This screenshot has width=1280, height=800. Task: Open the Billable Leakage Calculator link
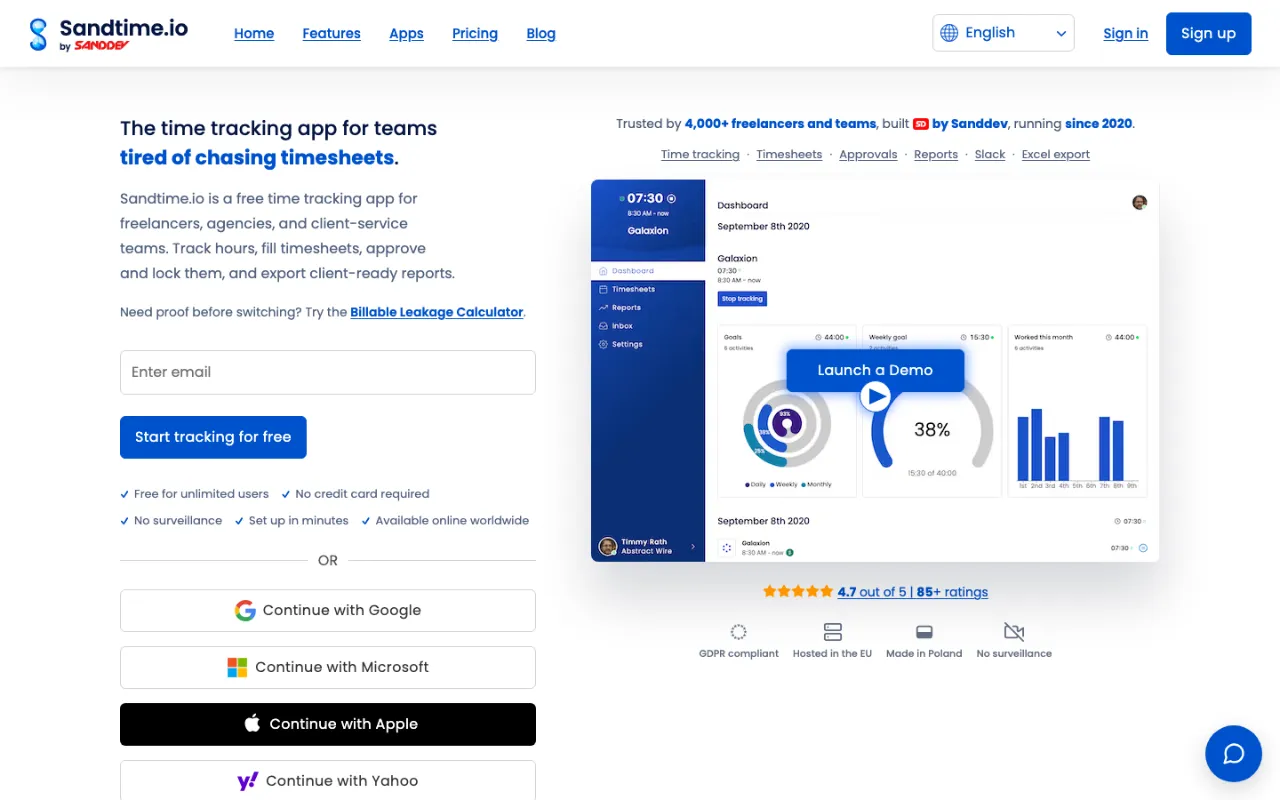(x=436, y=312)
